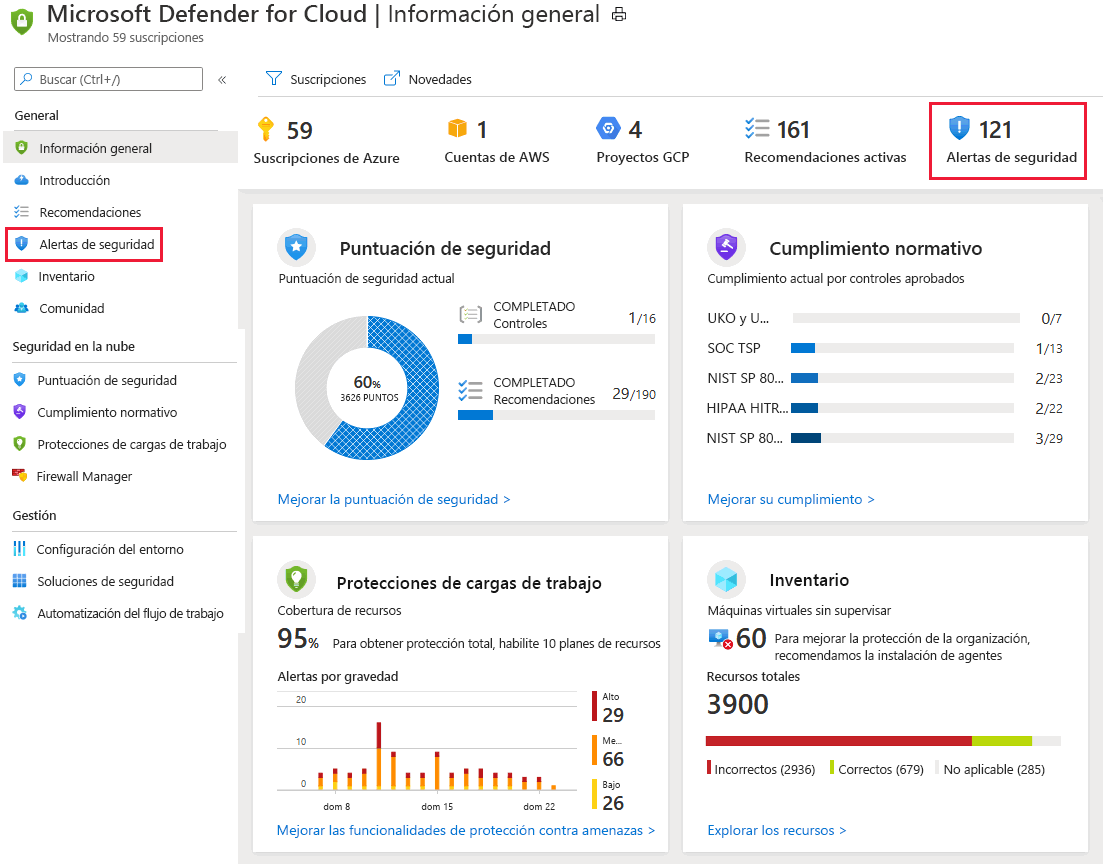
Task: Click the 121 Alertas de seguridad tile
Action: 1008,141
